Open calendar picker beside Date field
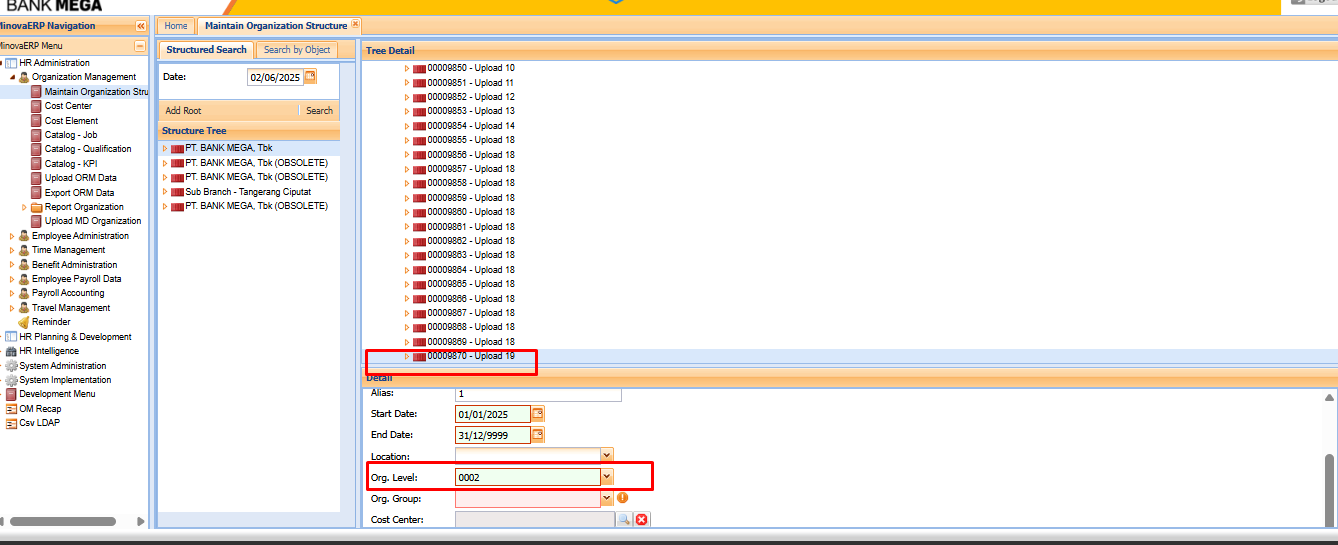This screenshot has height=545, width=1338. click(310, 76)
